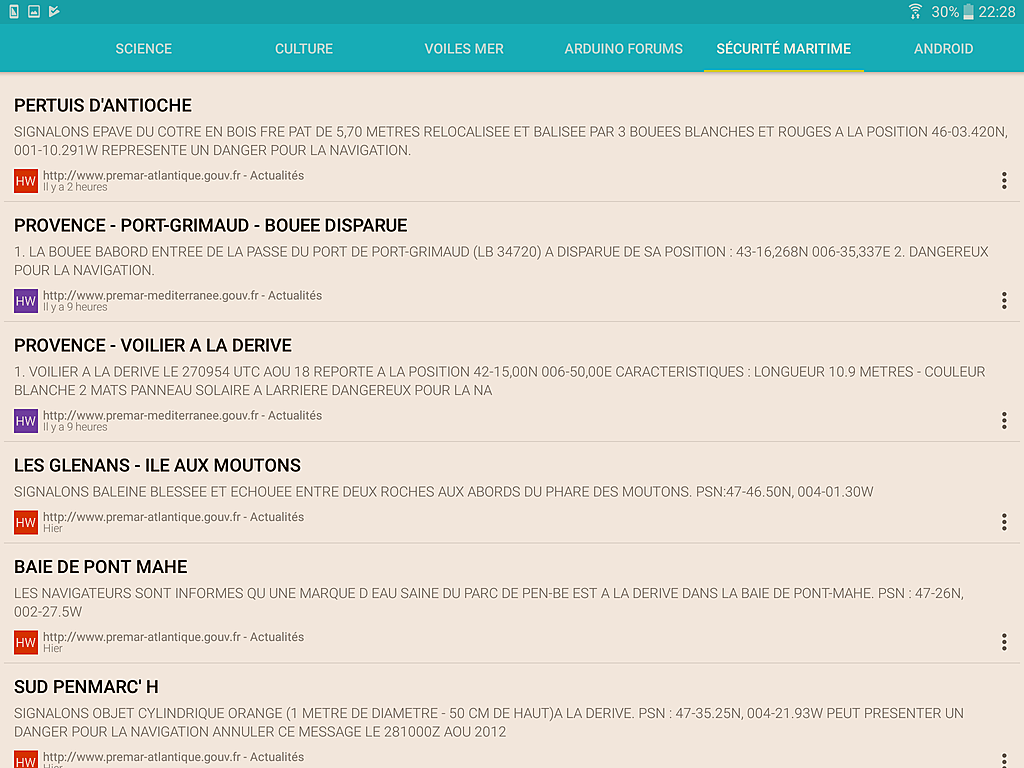Open premar-atlantique source link under Sud Penmarc' H
The height and width of the screenshot is (768, 1024).
coord(174,757)
